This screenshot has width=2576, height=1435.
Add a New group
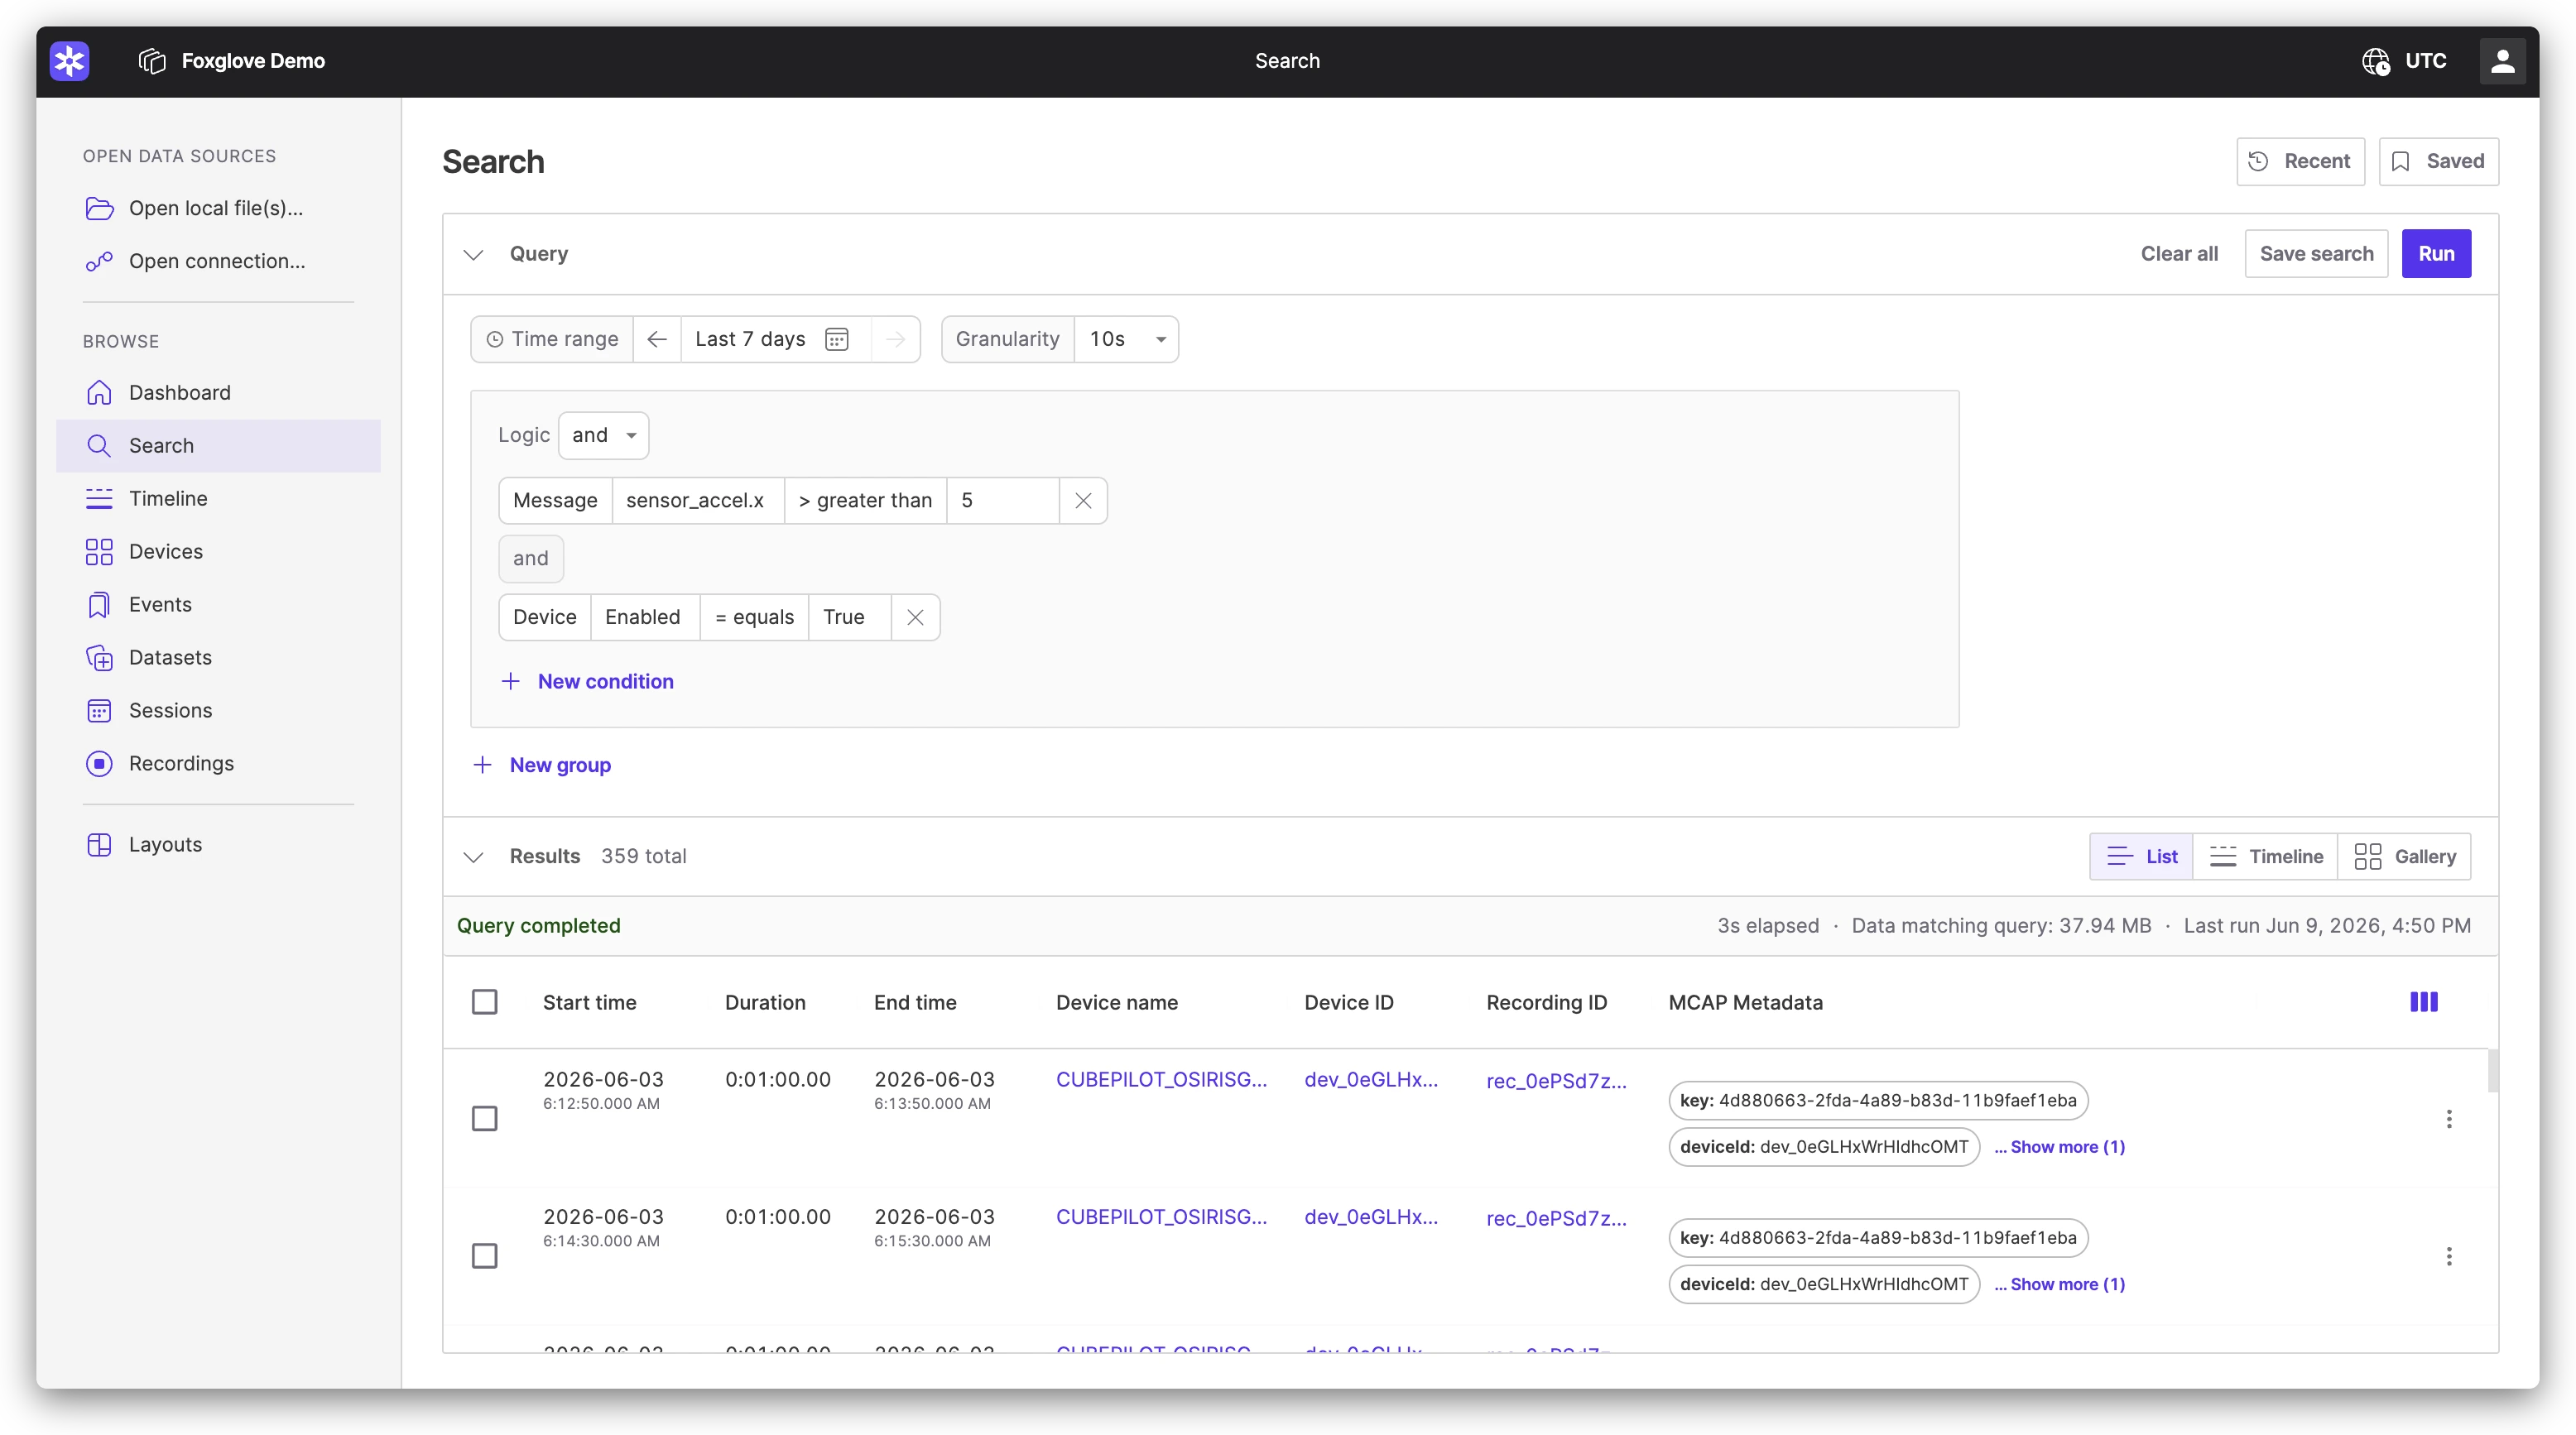click(x=541, y=765)
